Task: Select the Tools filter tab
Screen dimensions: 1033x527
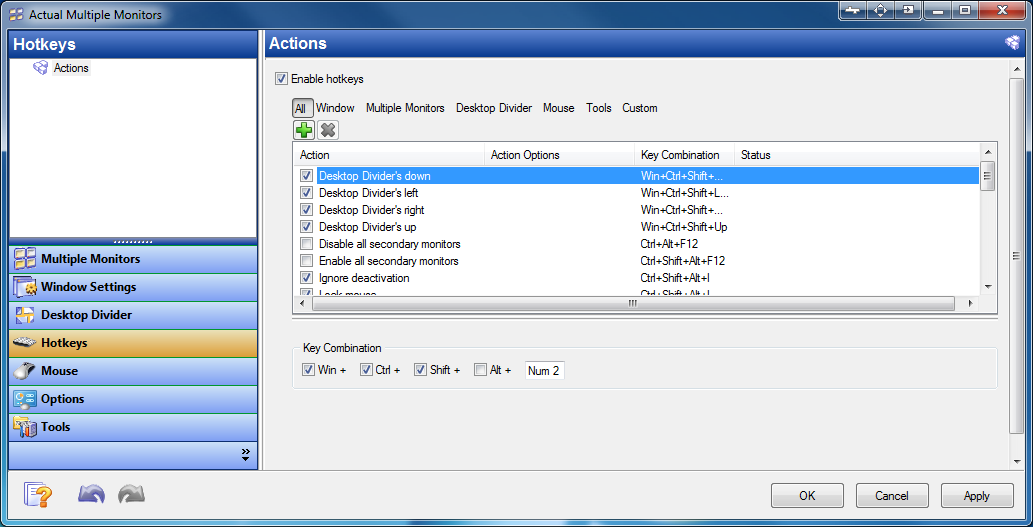Action: [x=599, y=108]
